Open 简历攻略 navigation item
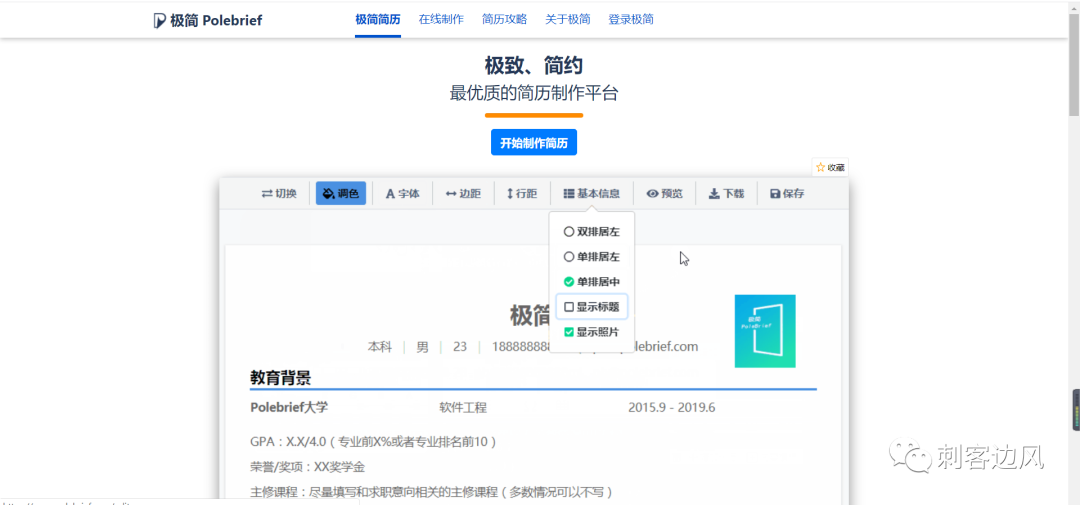Viewport: 1080px width, 505px height. point(504,19)
